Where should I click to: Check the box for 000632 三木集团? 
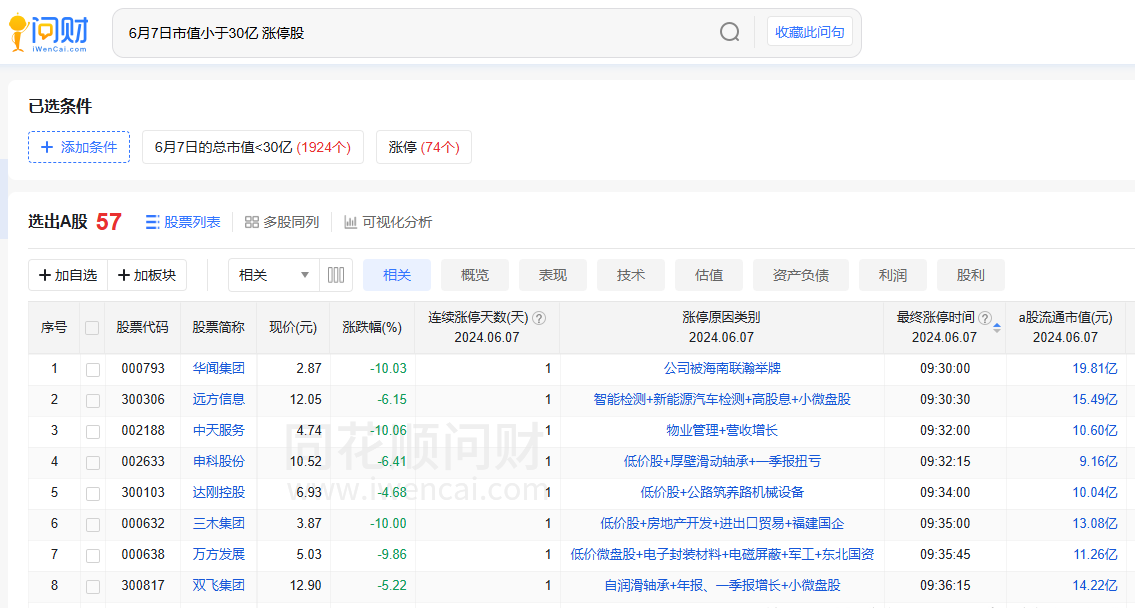pos(93,524)
